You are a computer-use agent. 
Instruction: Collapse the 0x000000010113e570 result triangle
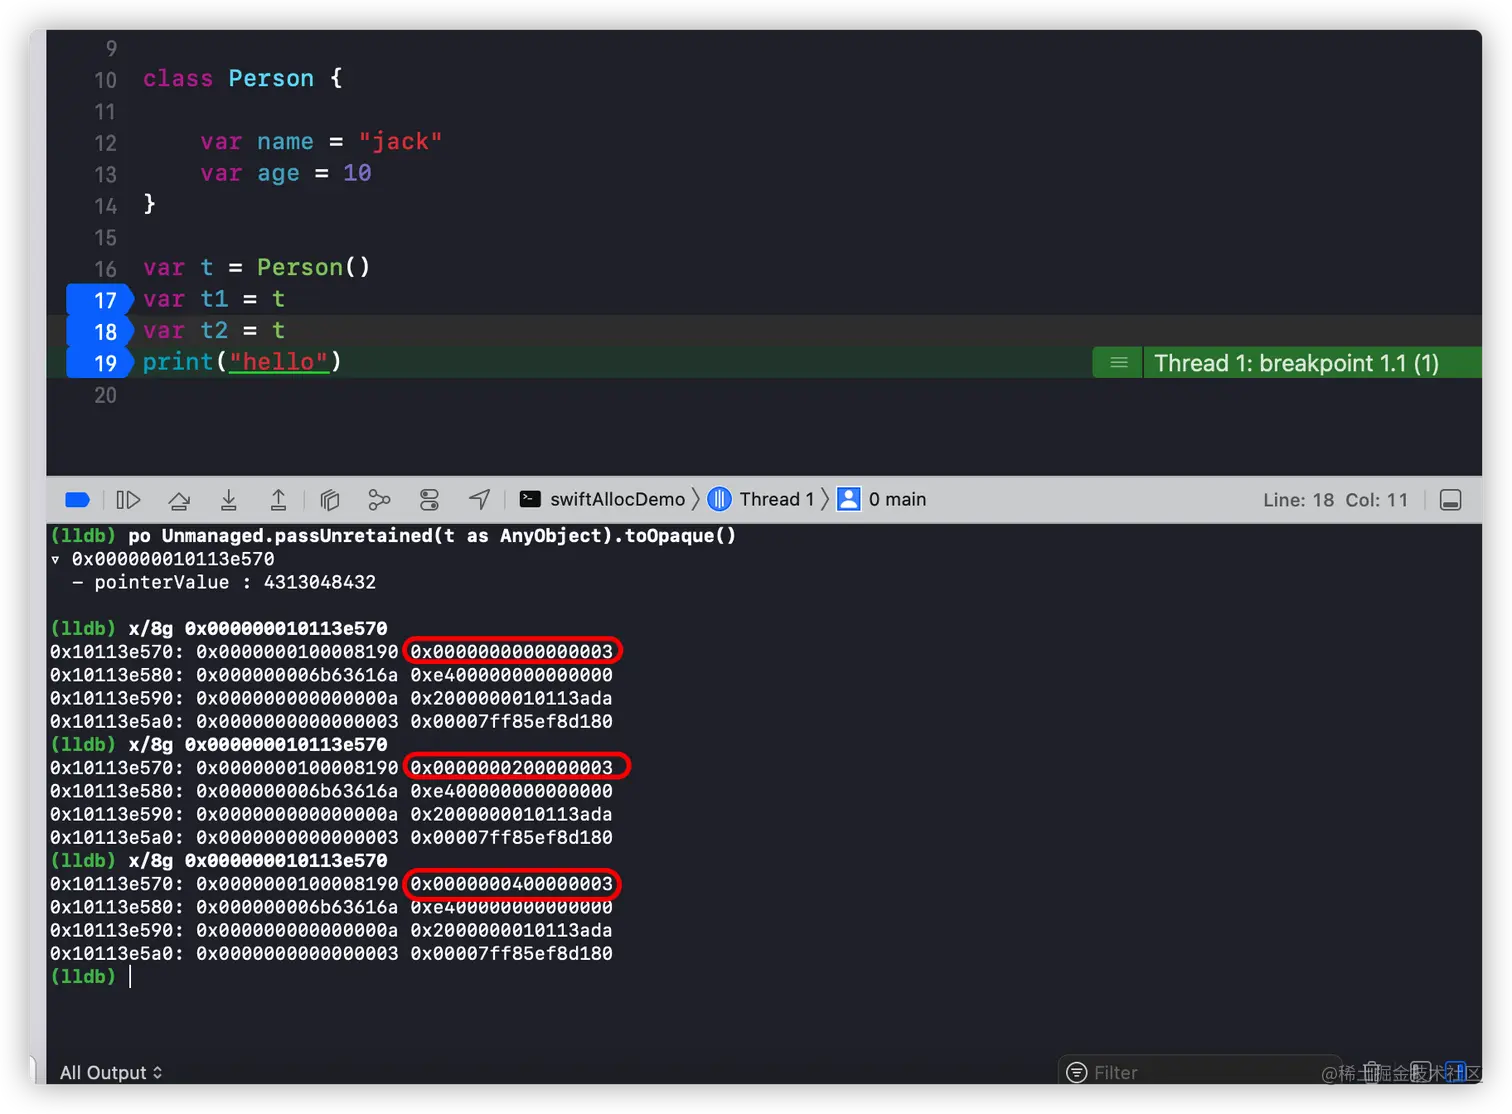56,560
